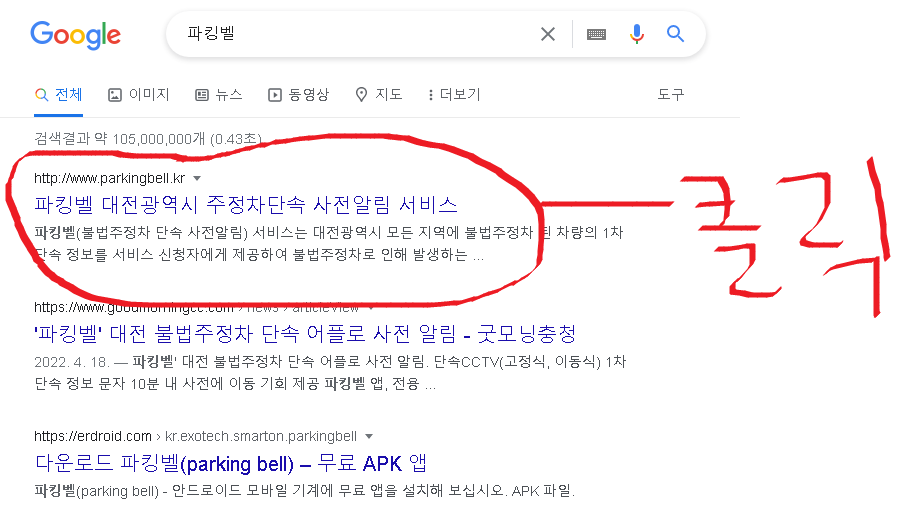Click the 동영상 tab play icon
924x532 pixels.
pyautogui.click(x=275, y=95)
